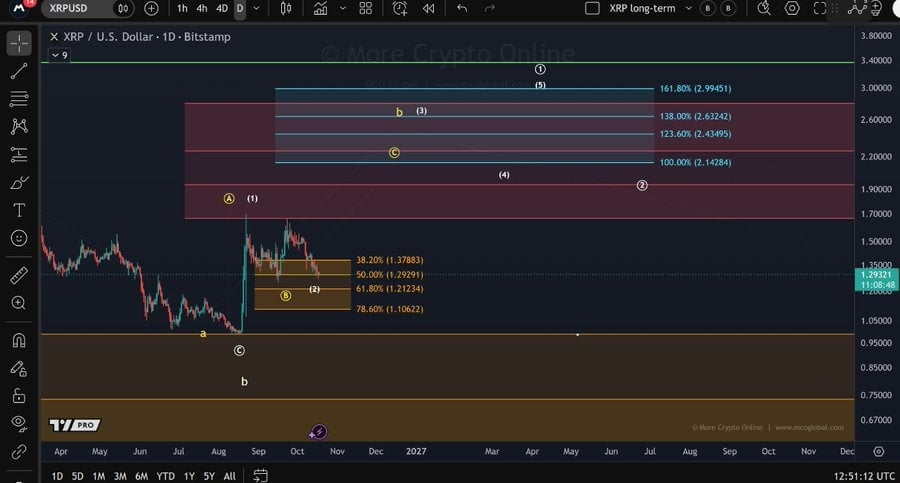Redo the chart action
Screen dimensions: 900x483
tap(490, 9)
